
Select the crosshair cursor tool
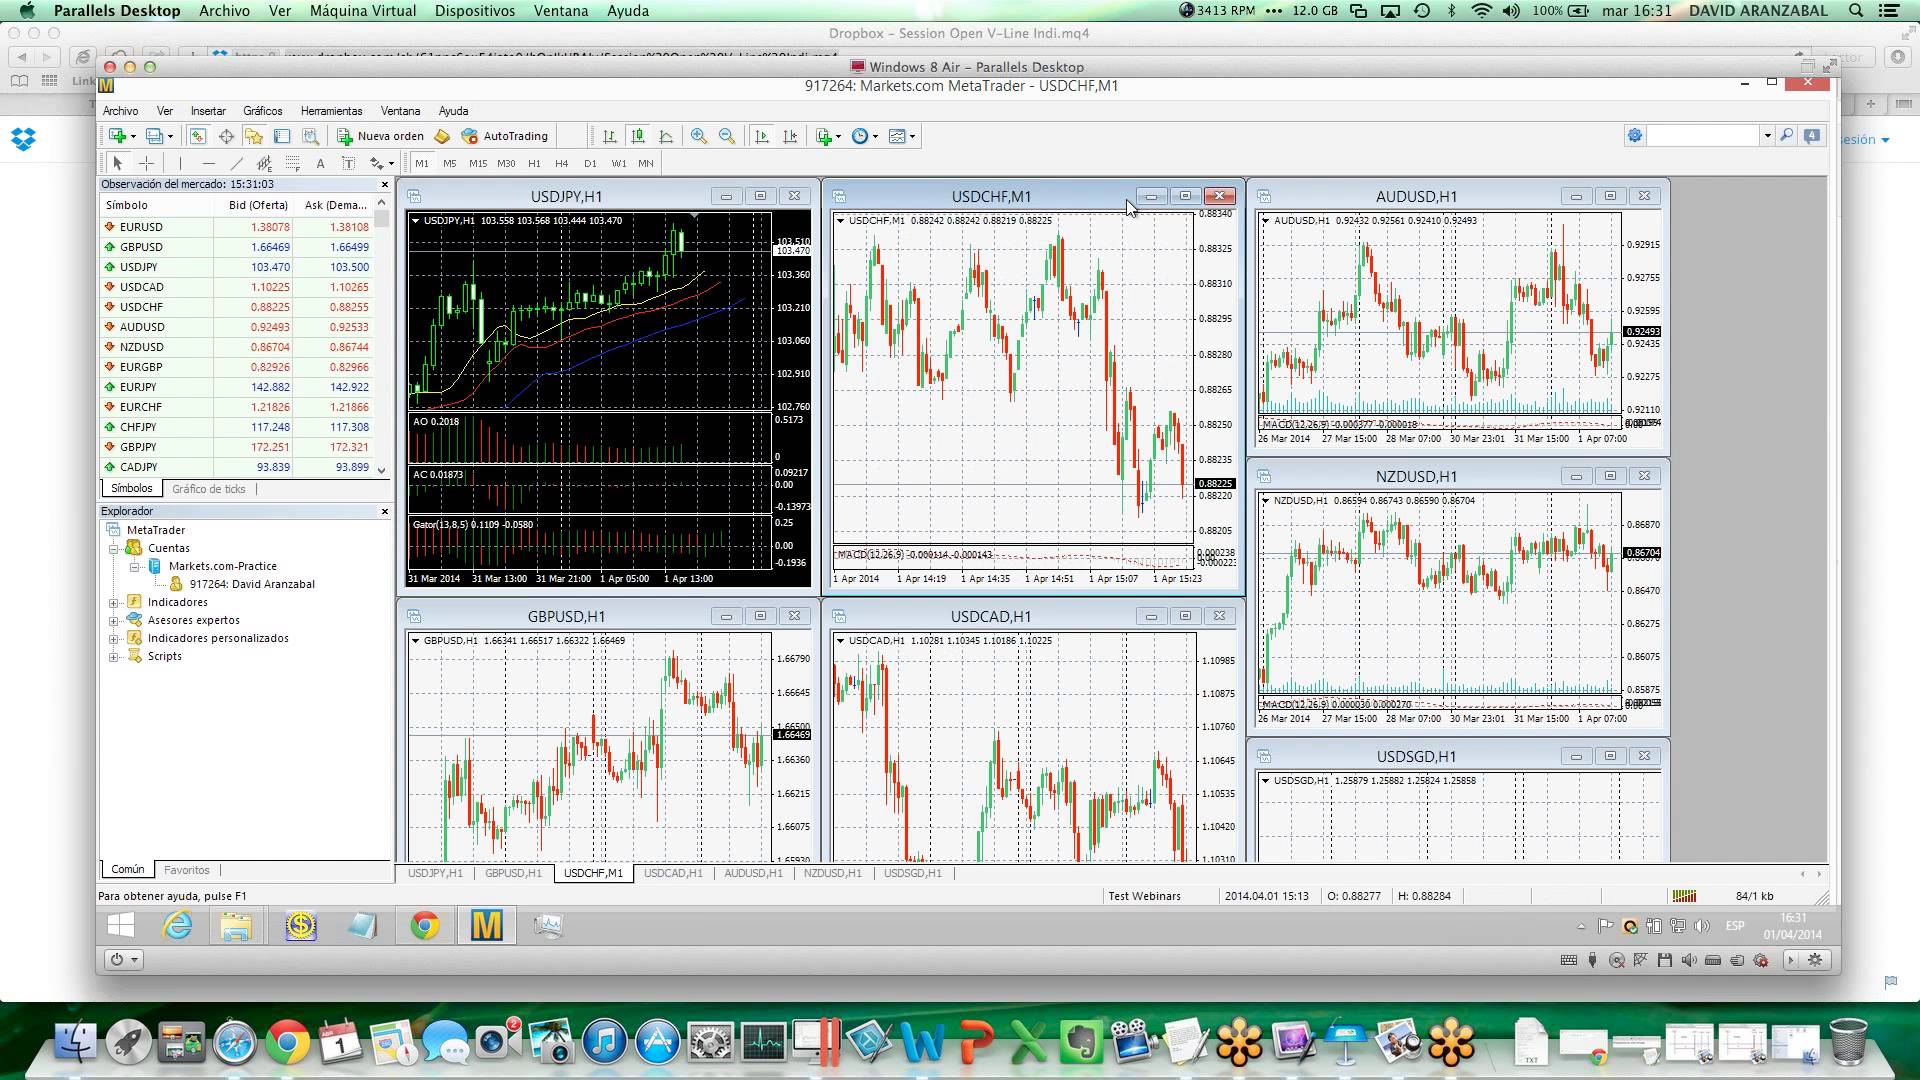tap(147, 163)
